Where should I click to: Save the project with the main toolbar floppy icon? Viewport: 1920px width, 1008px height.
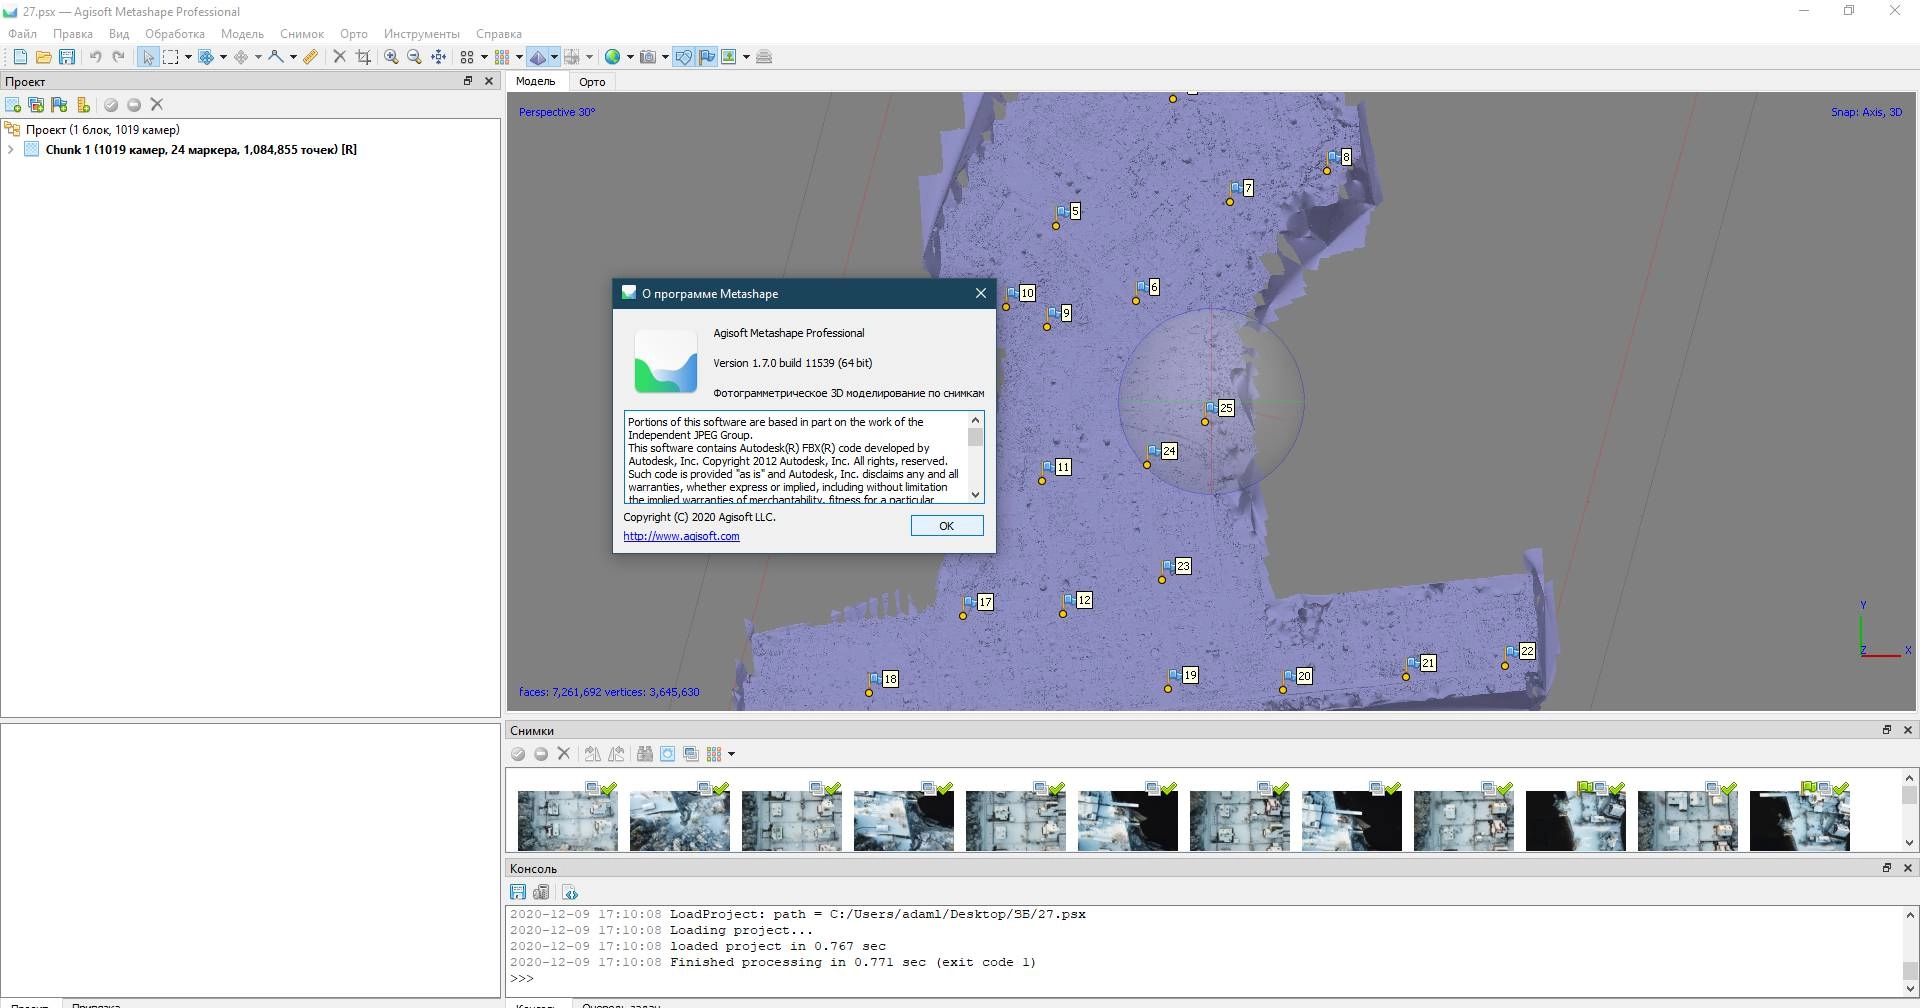click(67, 57)
